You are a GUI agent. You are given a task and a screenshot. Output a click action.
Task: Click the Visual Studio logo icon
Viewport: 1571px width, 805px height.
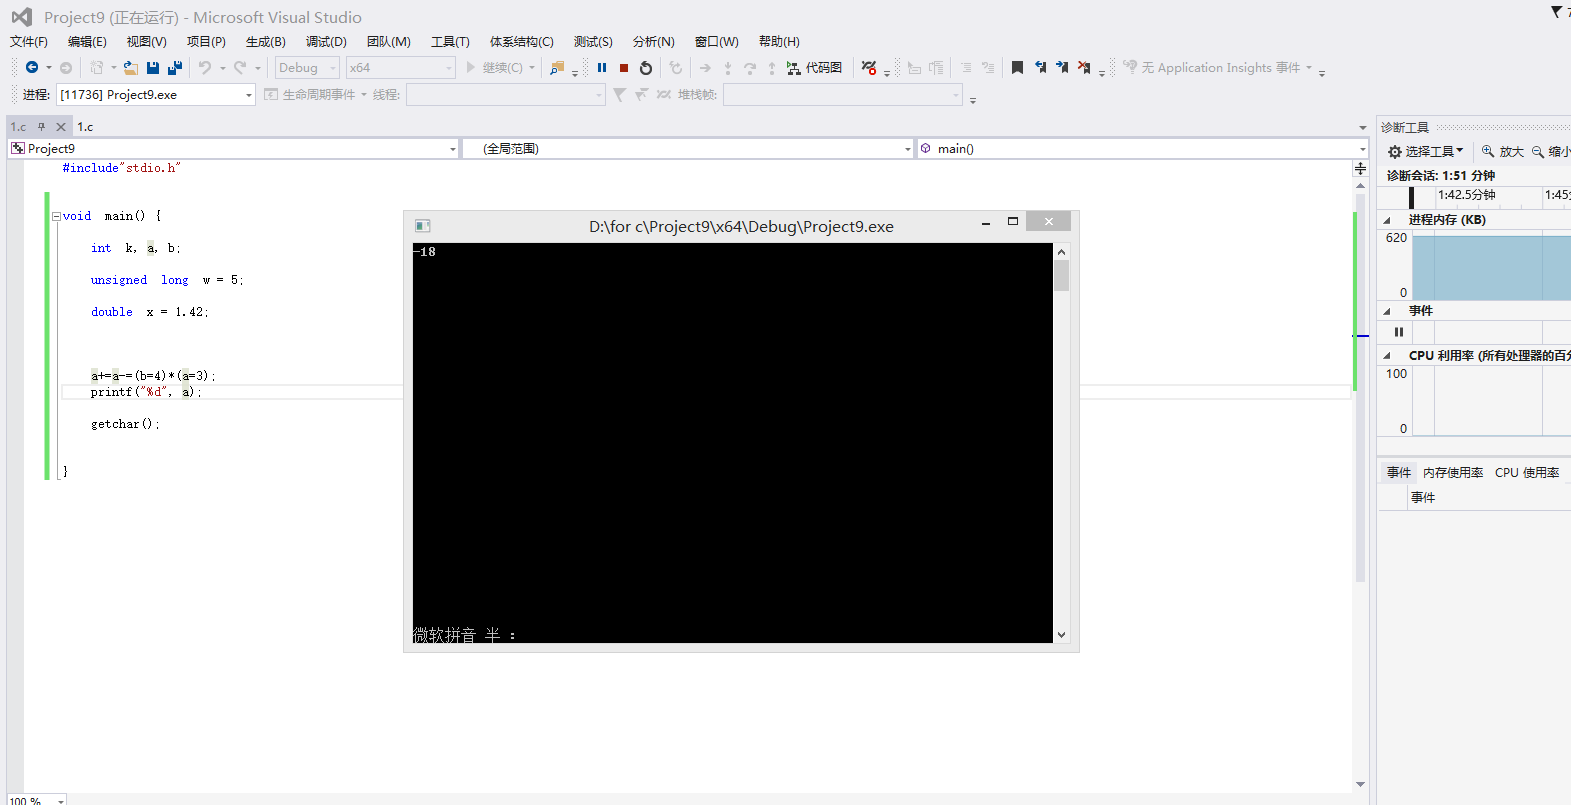click(x=21, y=17)
